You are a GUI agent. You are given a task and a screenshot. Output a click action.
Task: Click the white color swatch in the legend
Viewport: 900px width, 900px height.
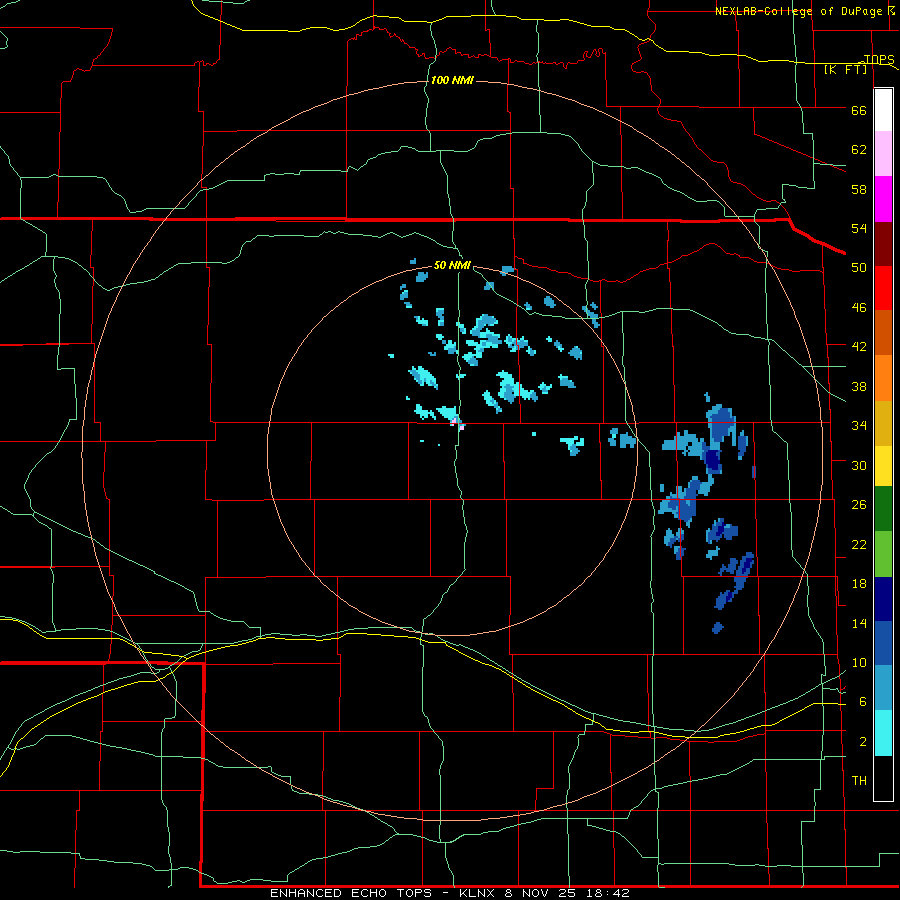pos(883,110)
